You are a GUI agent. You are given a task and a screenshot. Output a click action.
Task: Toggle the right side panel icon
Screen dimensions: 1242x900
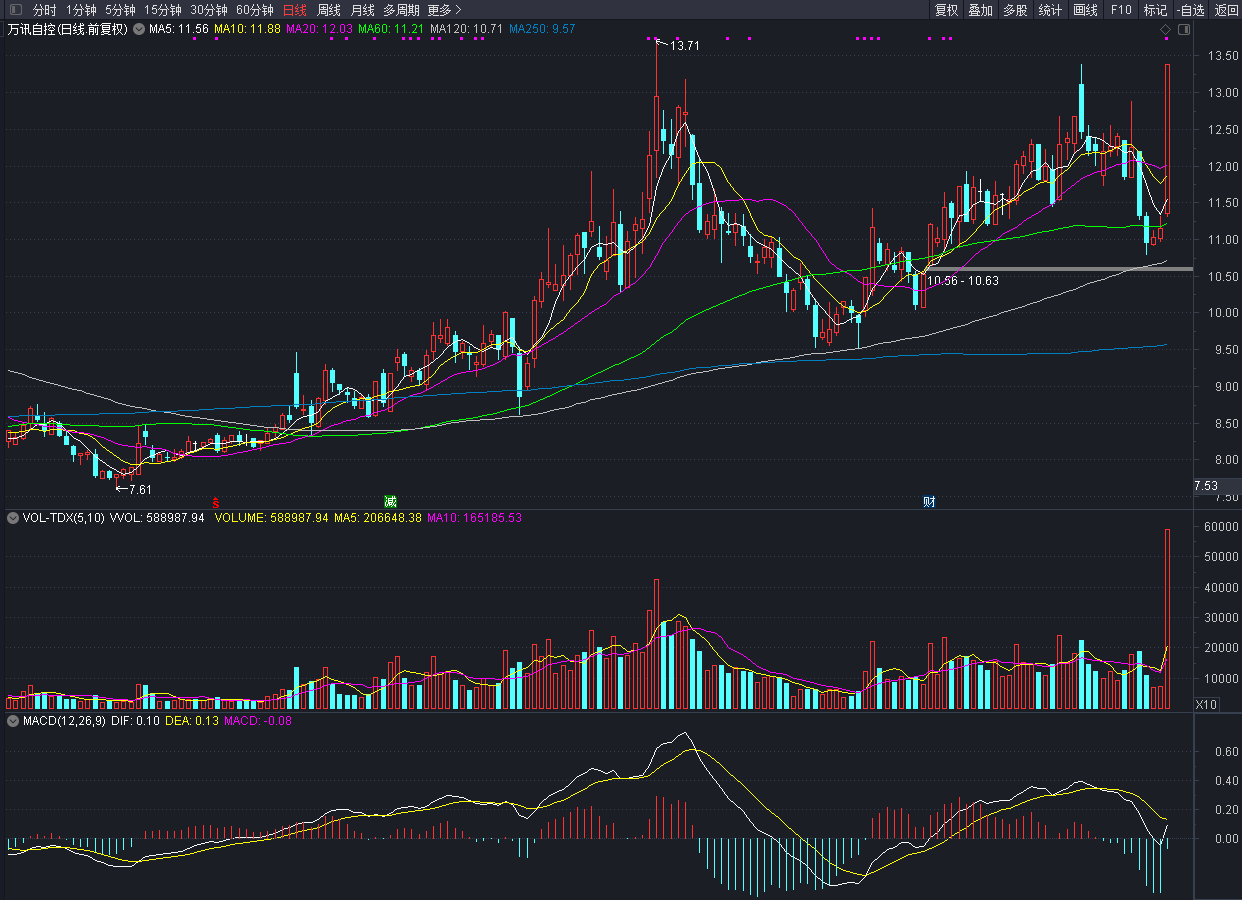point(1184,30)
